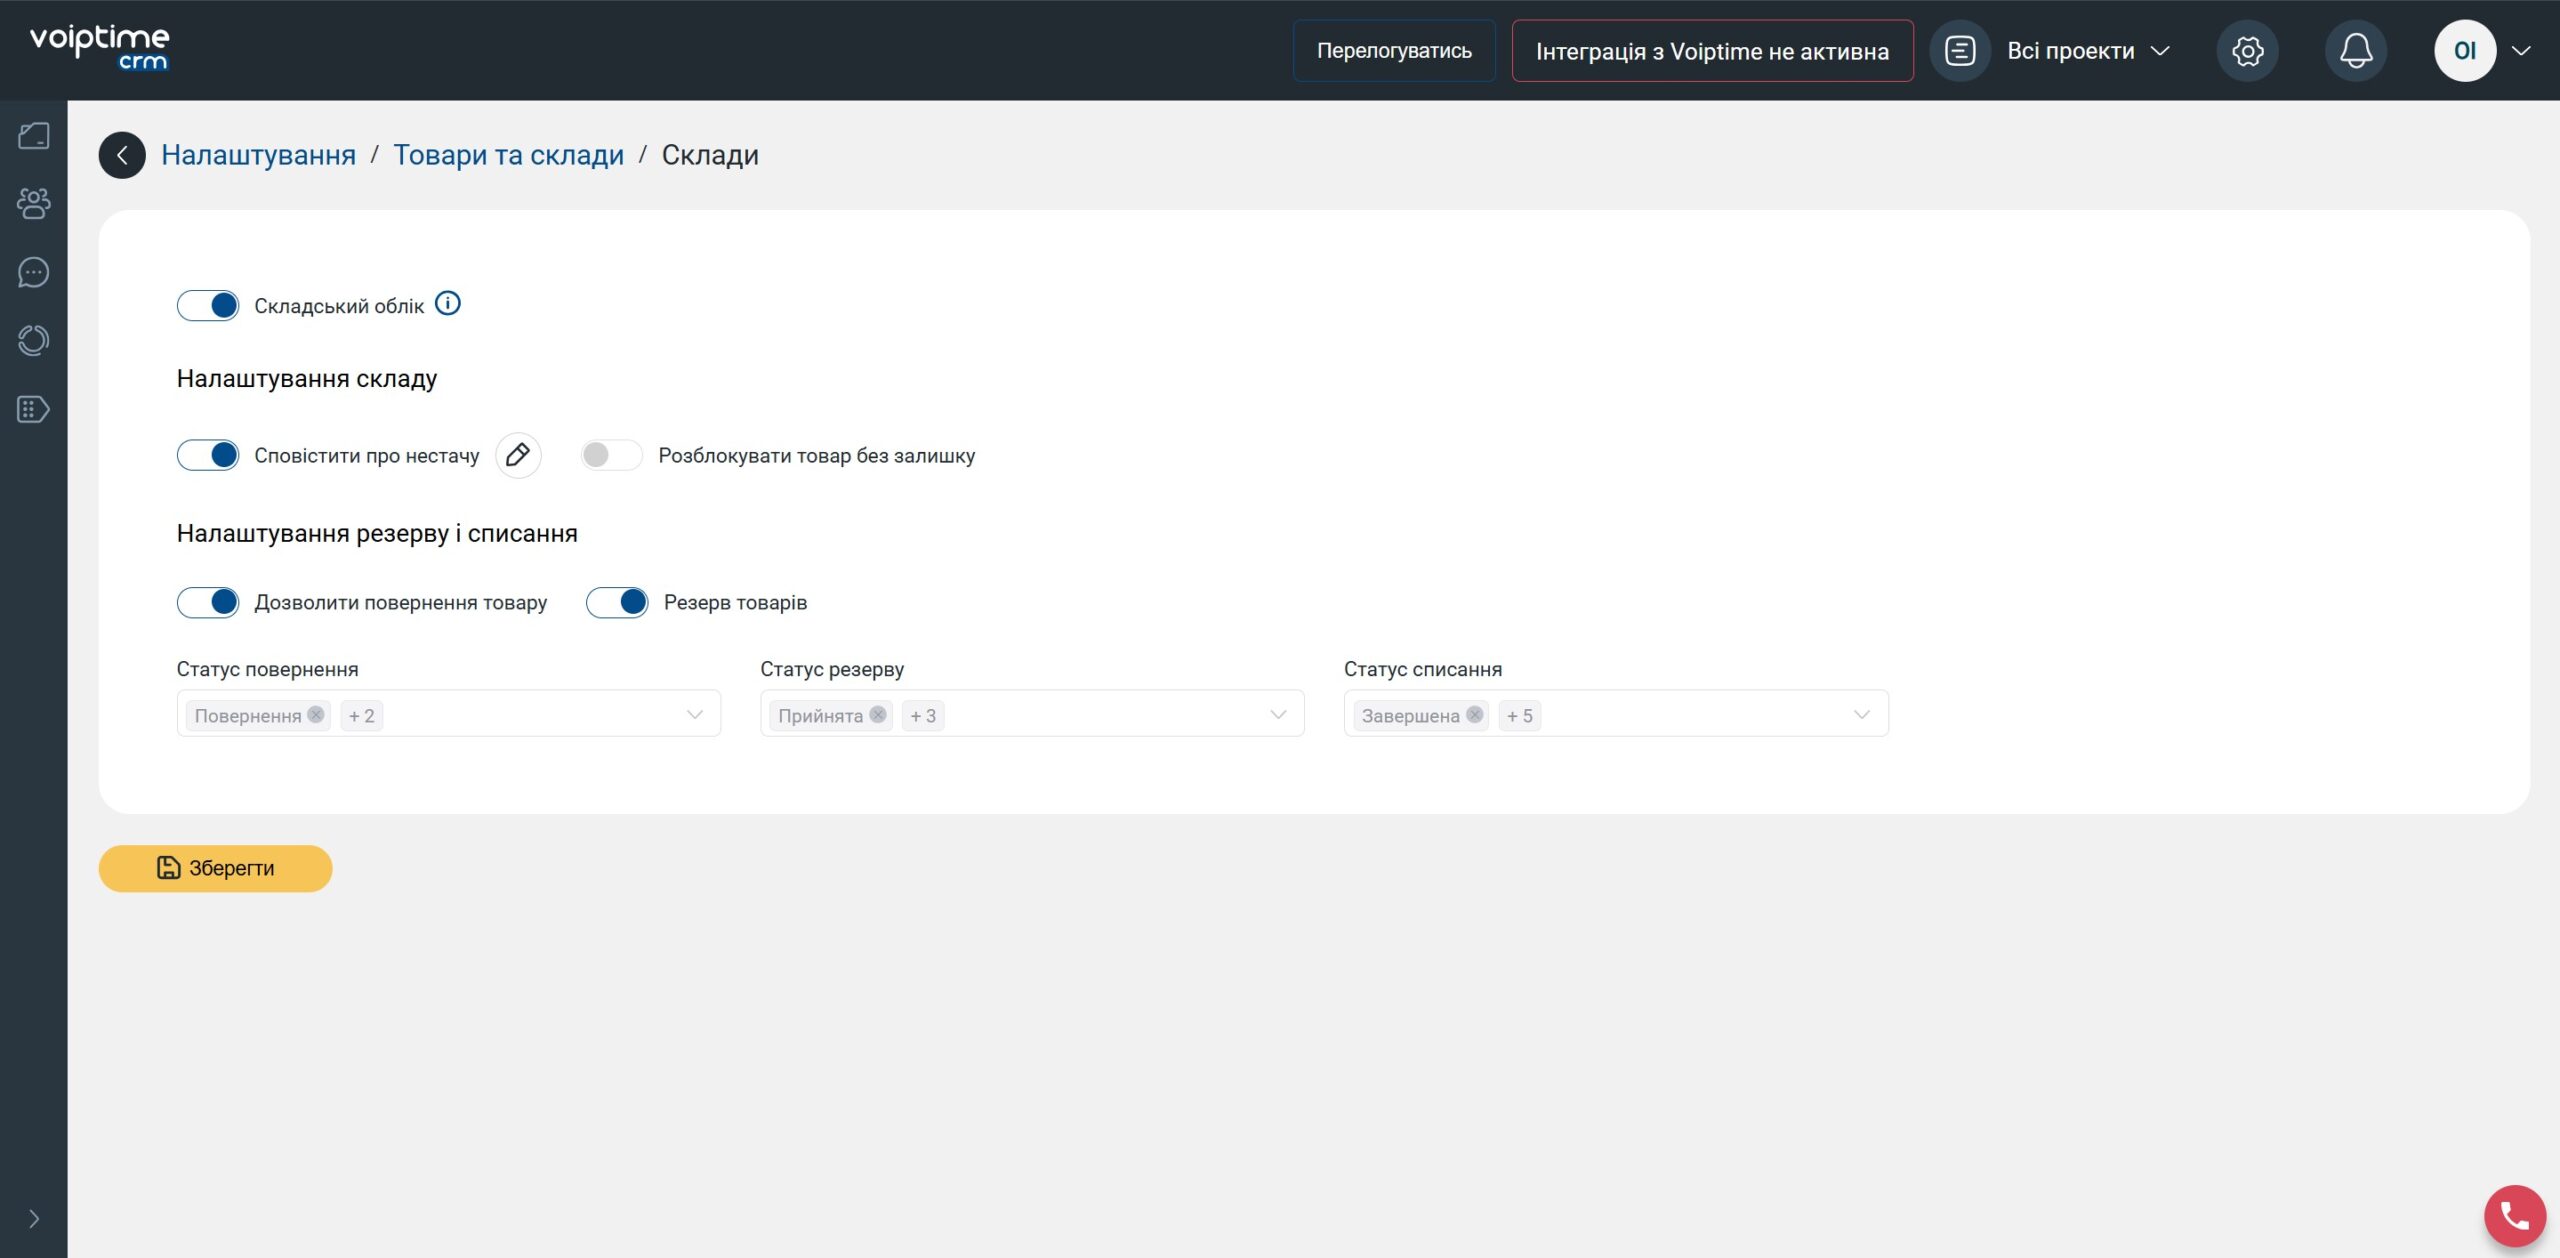
Task: Open the OI user avatar
Action: pos(2465,51)
